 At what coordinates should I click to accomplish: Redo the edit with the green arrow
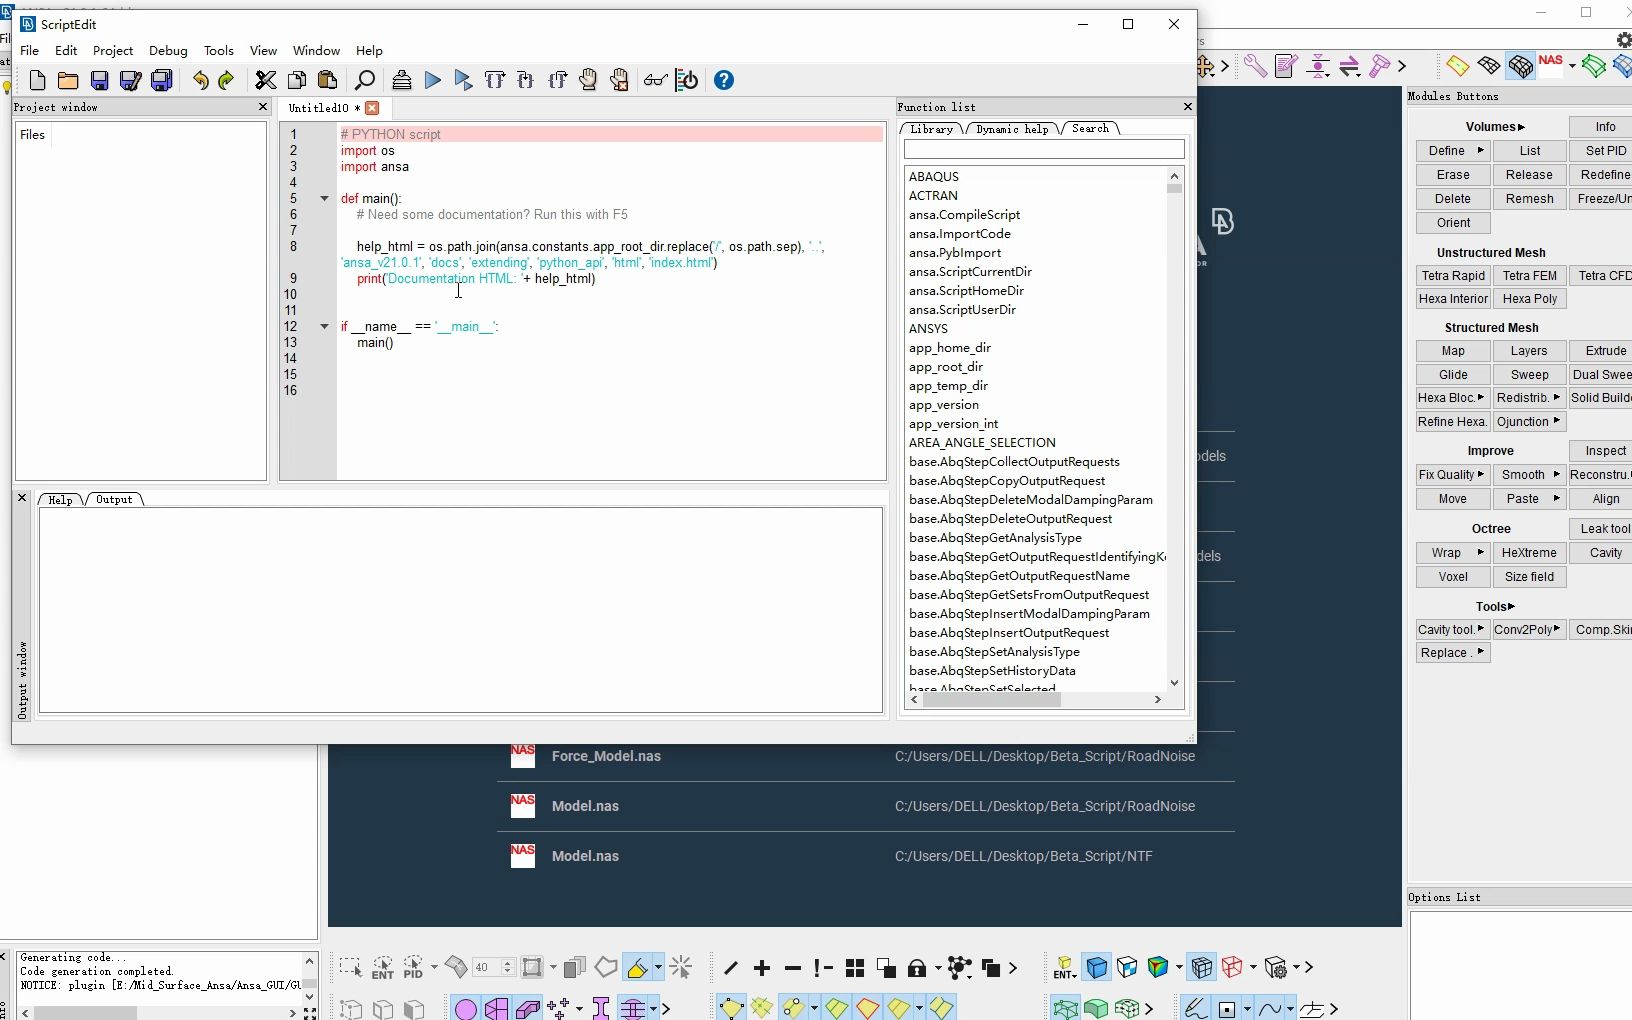[226, 80]
